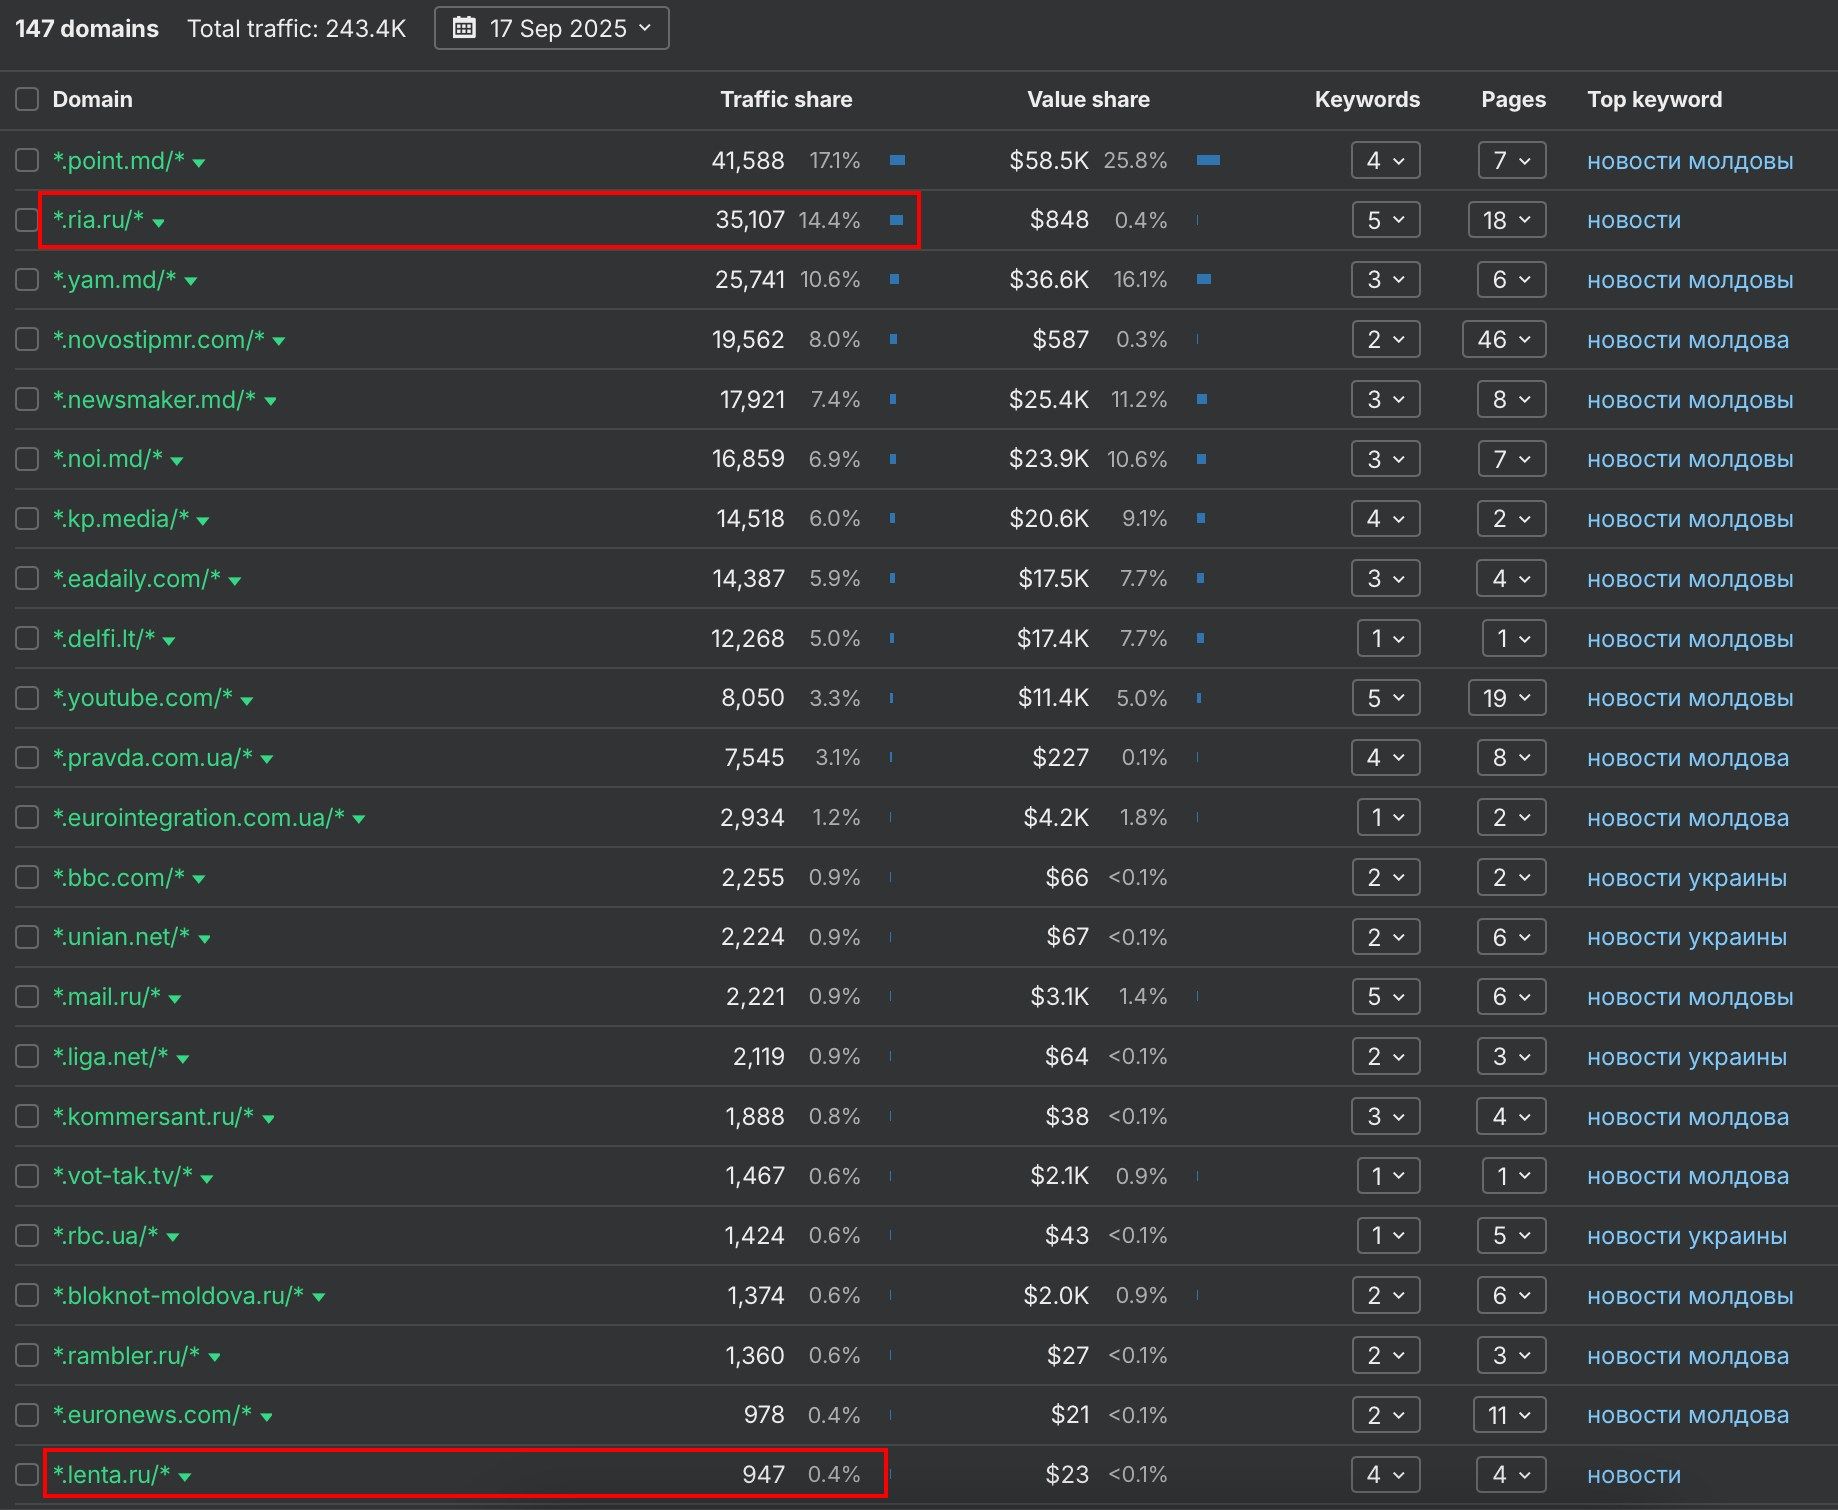Check the box for *.yam.md/* row
The image size is (1838, 1510).
[x=27, y=280]
